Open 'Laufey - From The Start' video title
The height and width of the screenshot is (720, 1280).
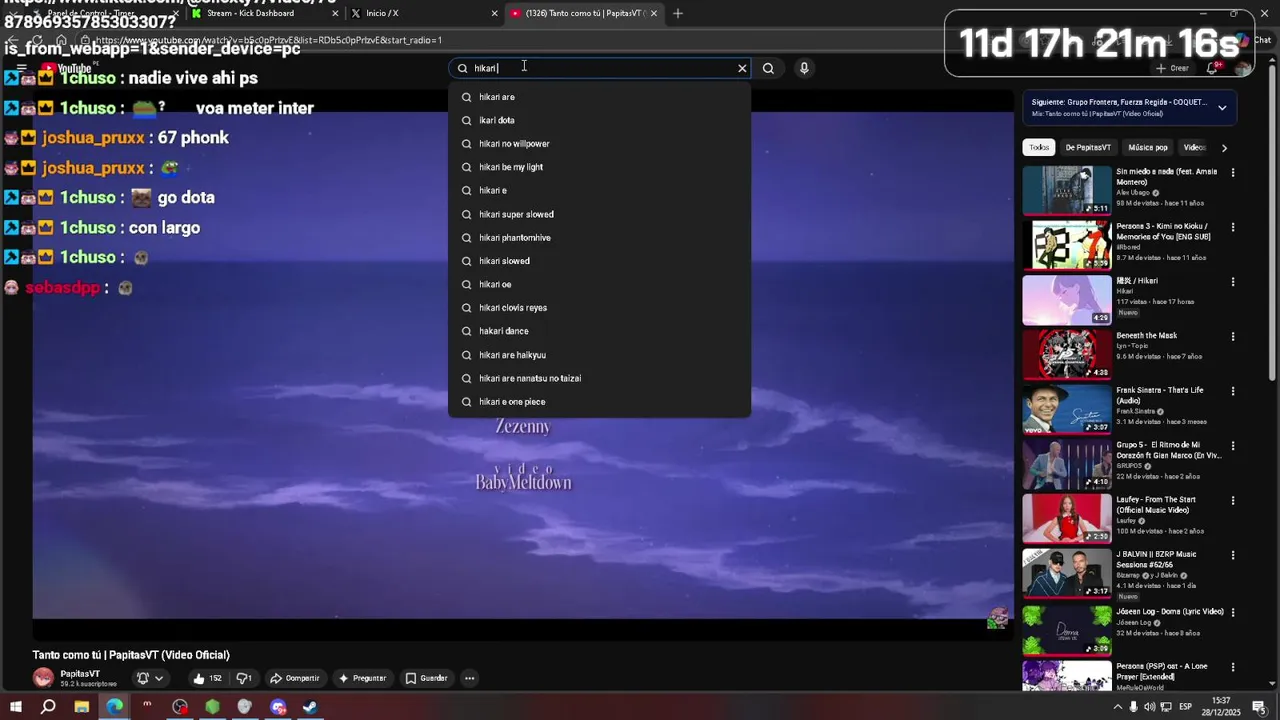(1156, 505)
